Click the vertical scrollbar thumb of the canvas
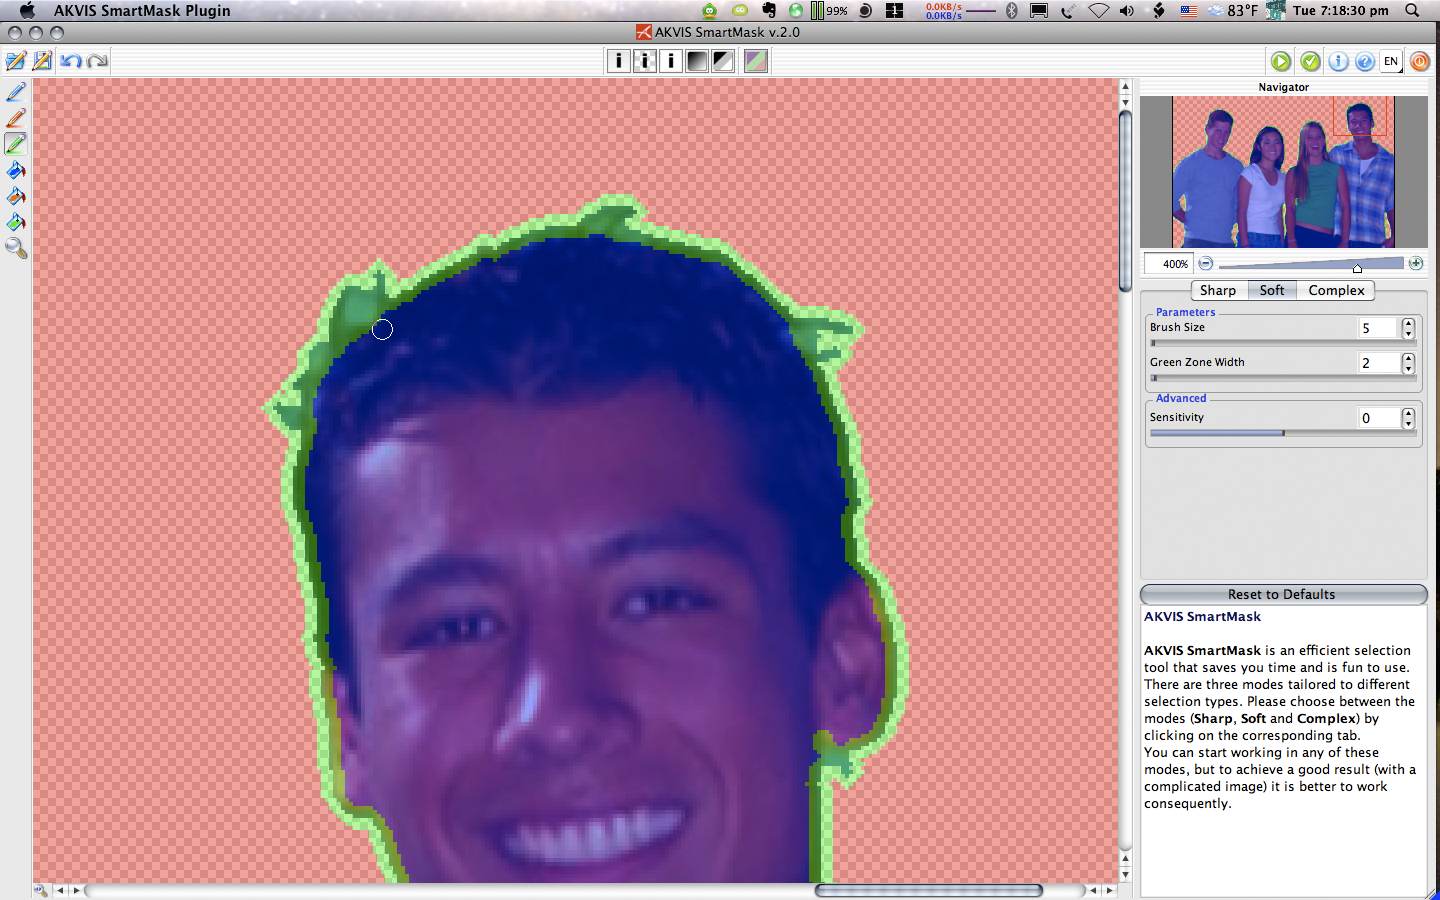 click(1125, 200)
